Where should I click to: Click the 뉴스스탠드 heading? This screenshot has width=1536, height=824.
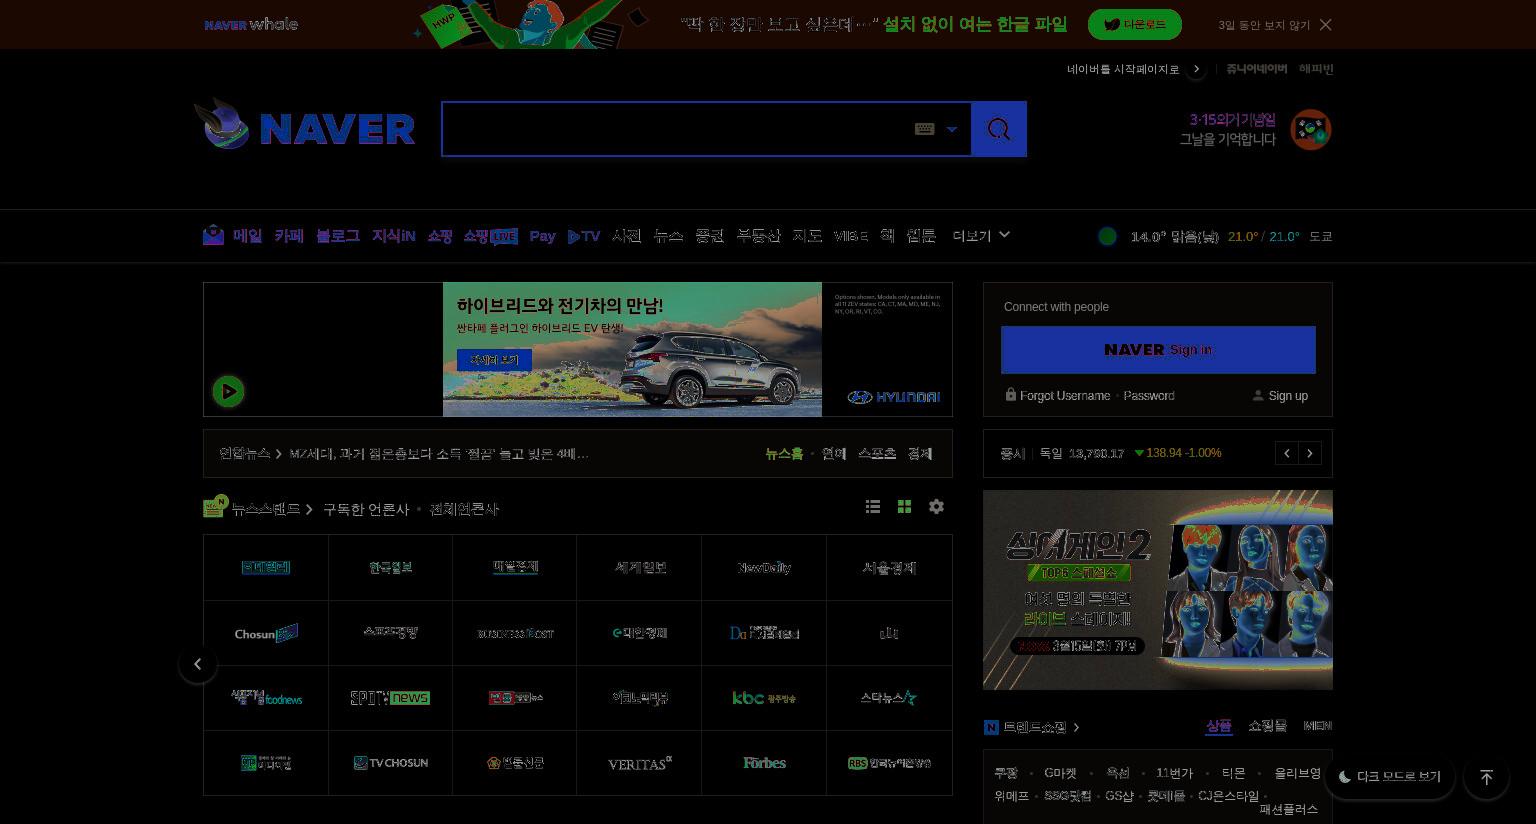point(265,509)
